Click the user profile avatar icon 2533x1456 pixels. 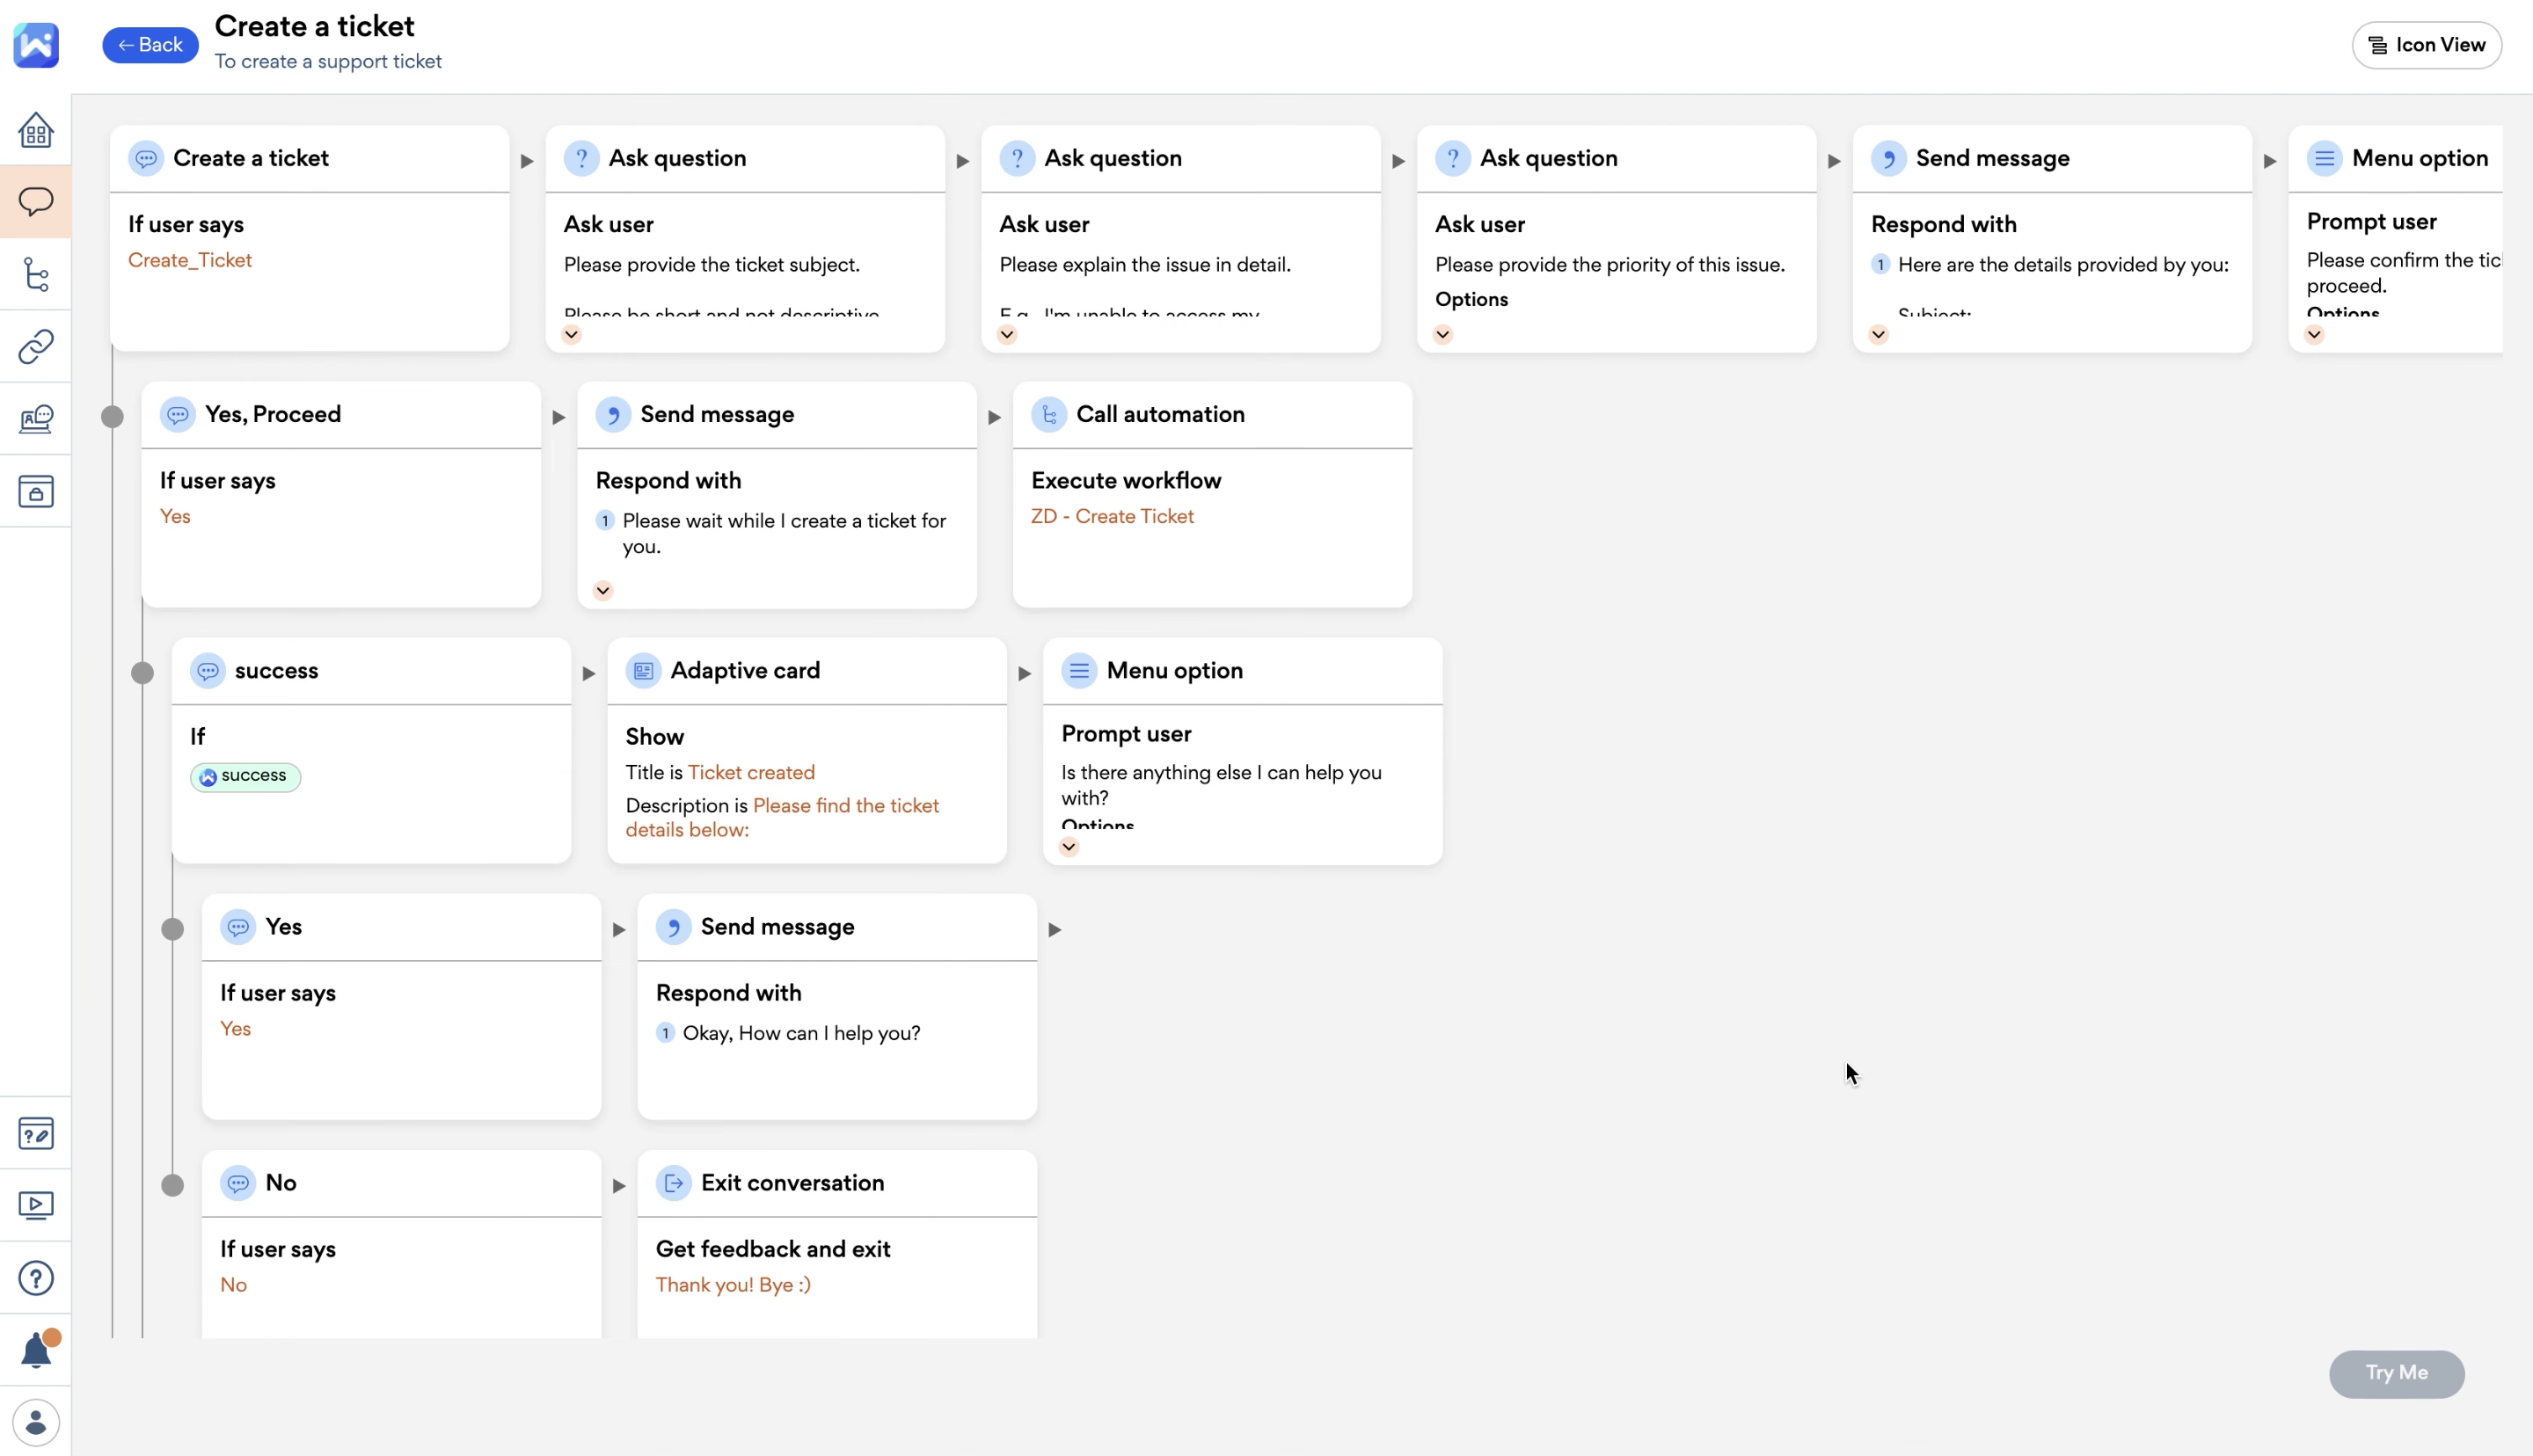[x=36, y=1422]
